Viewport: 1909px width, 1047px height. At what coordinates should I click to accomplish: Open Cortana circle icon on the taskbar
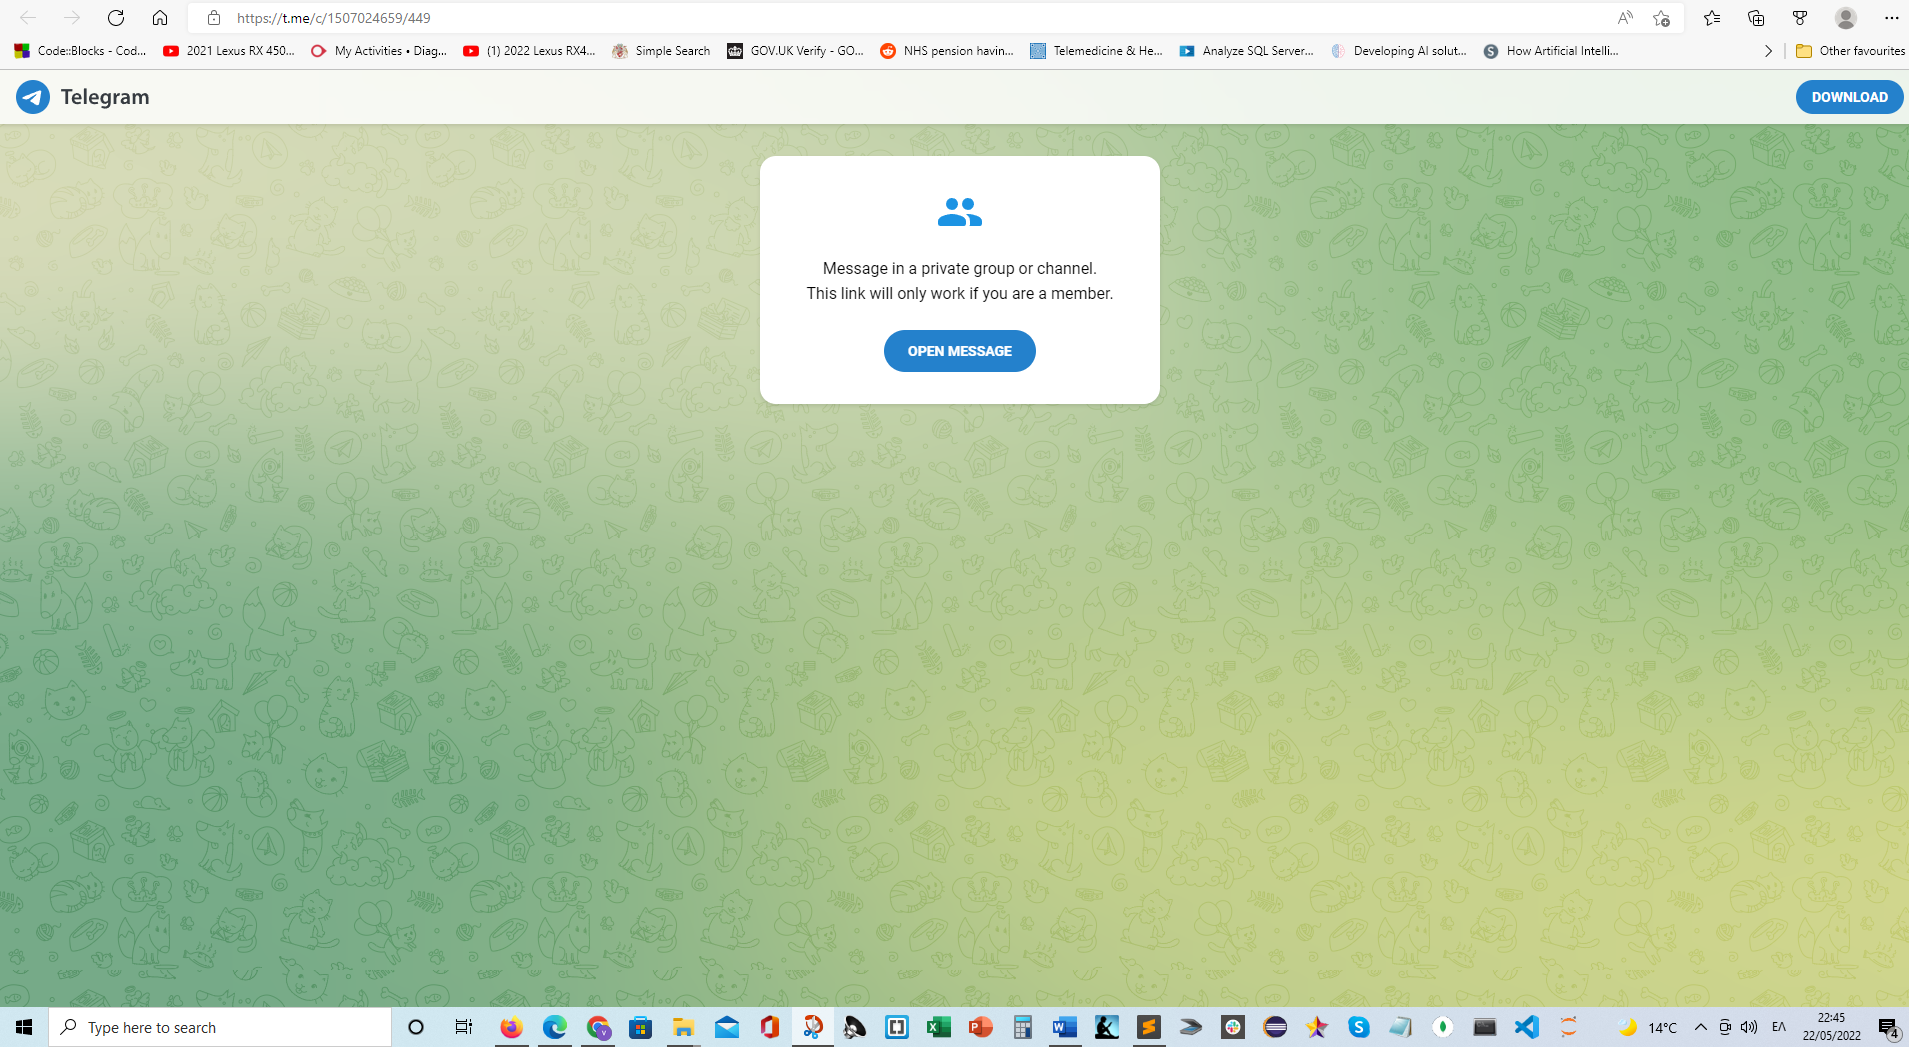(x=416, y=1027)
